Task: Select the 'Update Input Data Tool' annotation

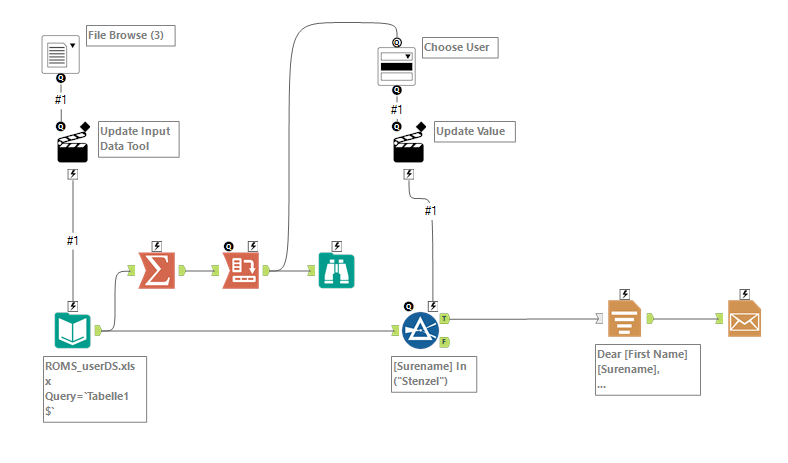Action: [139, 139]
